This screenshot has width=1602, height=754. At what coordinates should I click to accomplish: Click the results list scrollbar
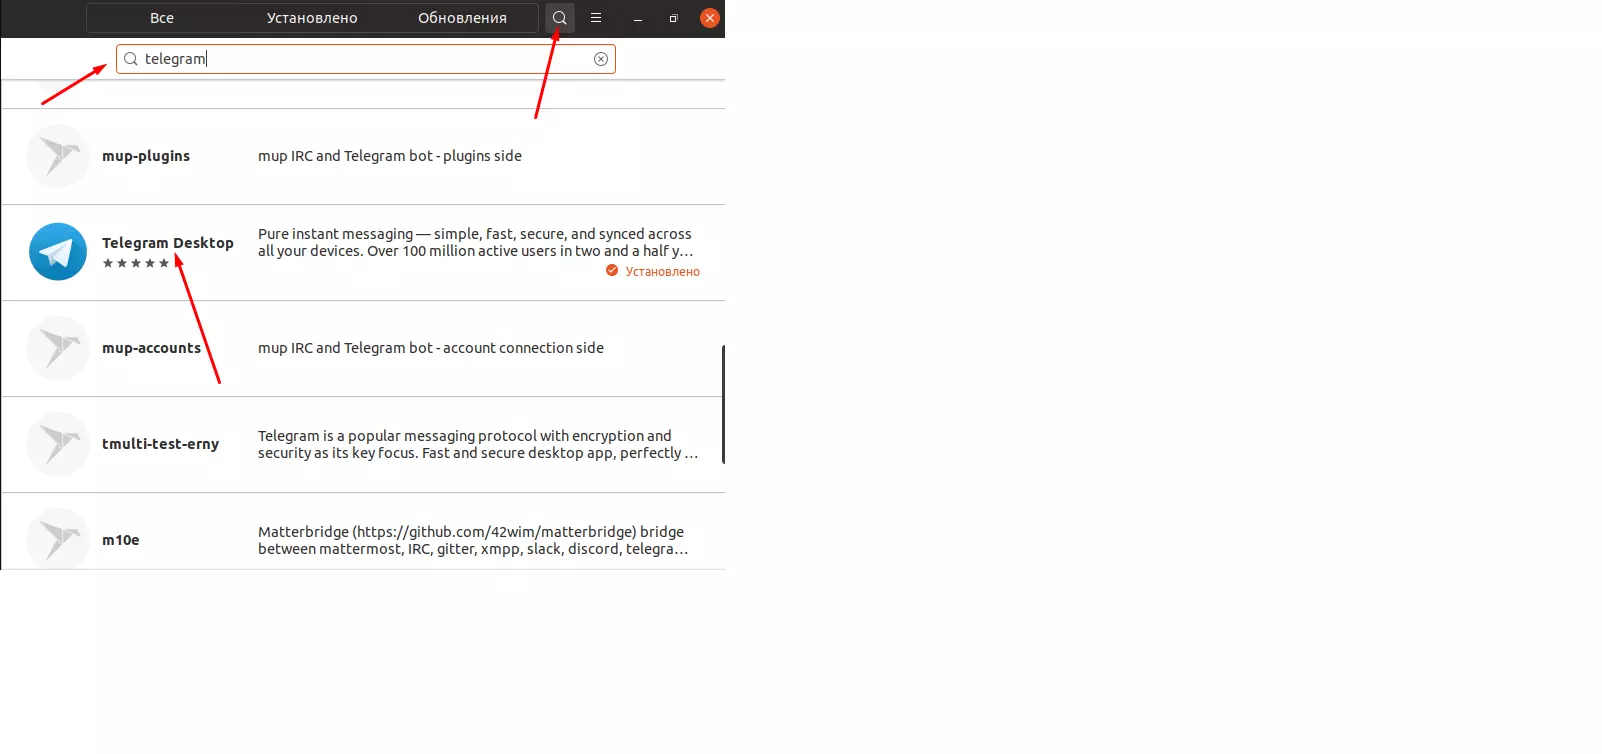pos(722,404)
